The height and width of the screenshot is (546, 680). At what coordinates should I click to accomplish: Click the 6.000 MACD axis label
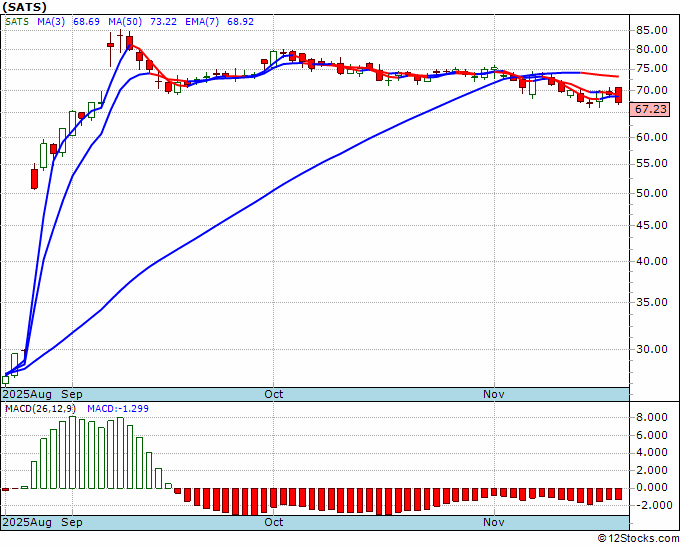pos(654,435)
